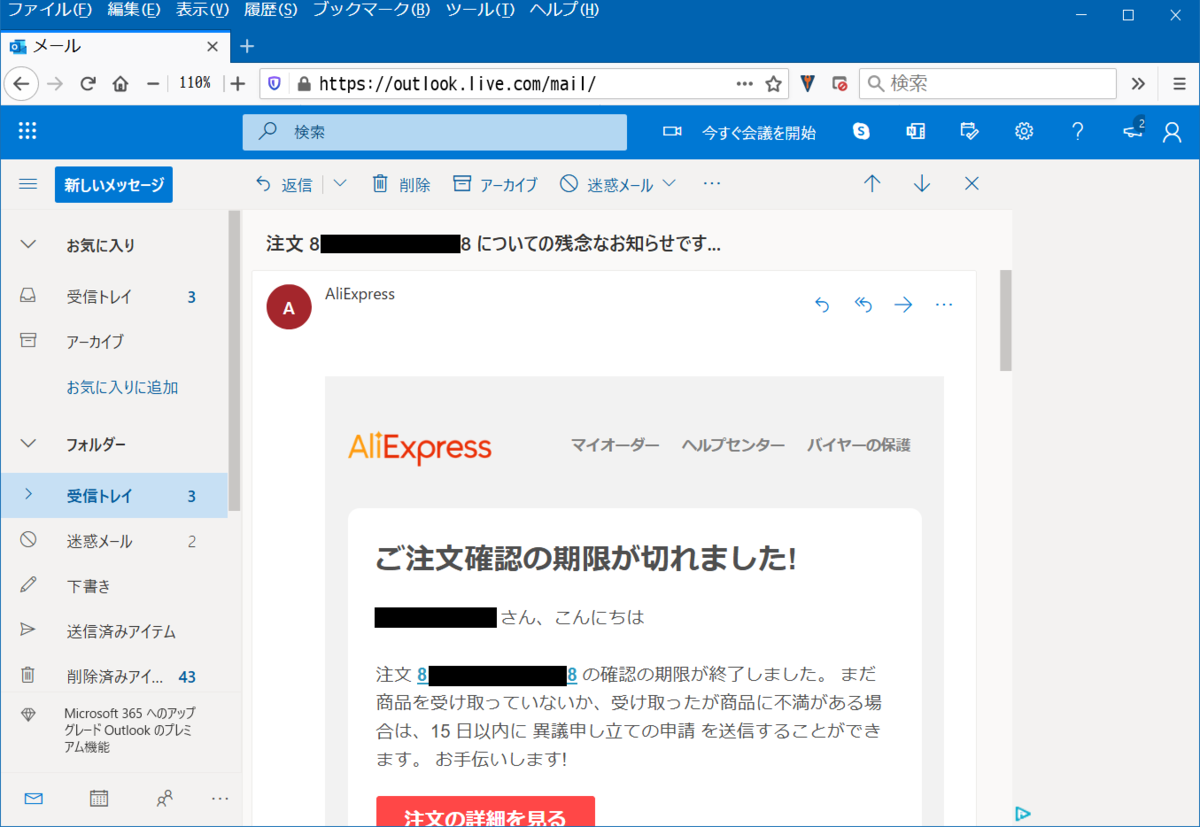Select Junk Email folder
The height and width of the screenshot is (827, 1200).
coord(114,541)
